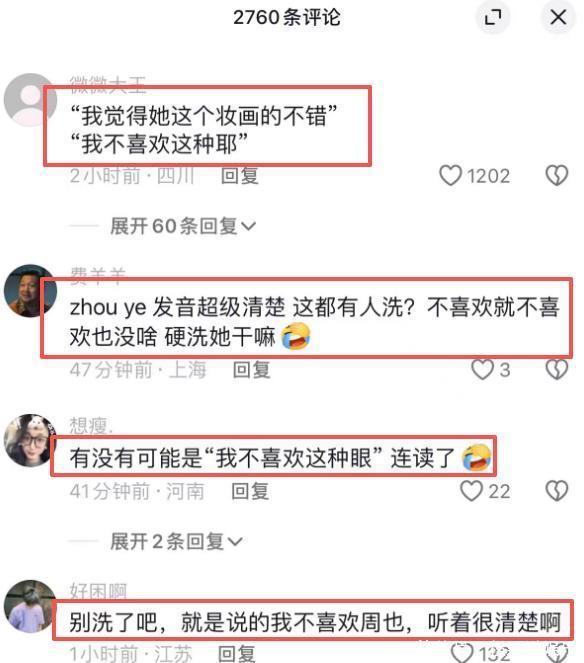Dislike the comment posted from 四川
584x663 pixels.
point(557,175)
